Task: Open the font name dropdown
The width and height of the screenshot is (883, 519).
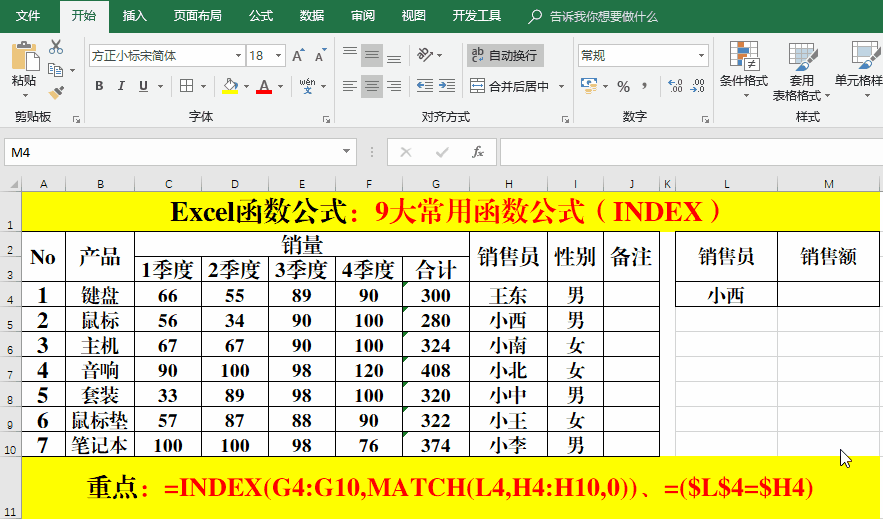Action: point(238,56)
